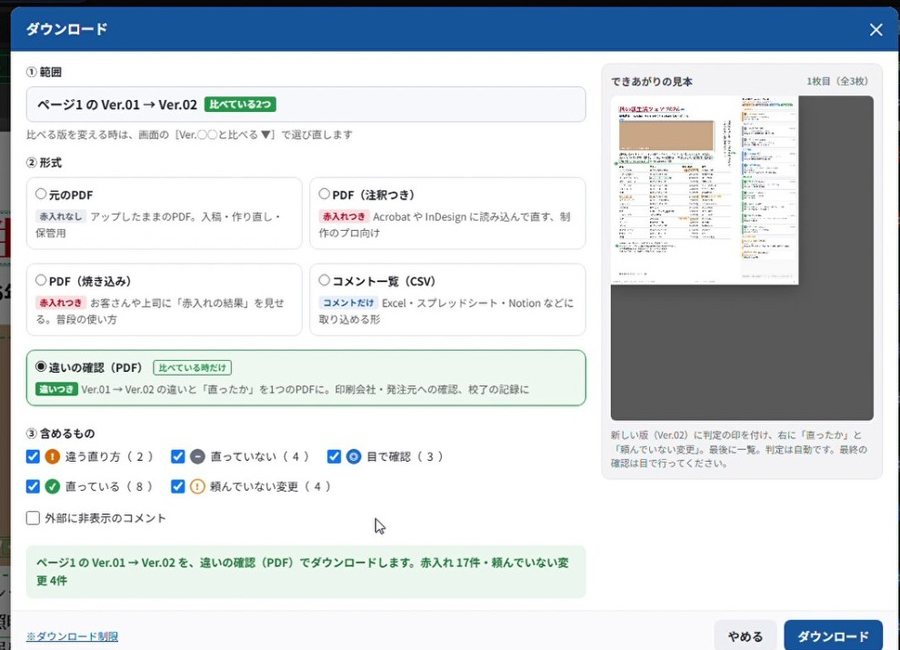Click the blue 目で確認 circle icon
900x650 pixels.
(x=354, y=456)
